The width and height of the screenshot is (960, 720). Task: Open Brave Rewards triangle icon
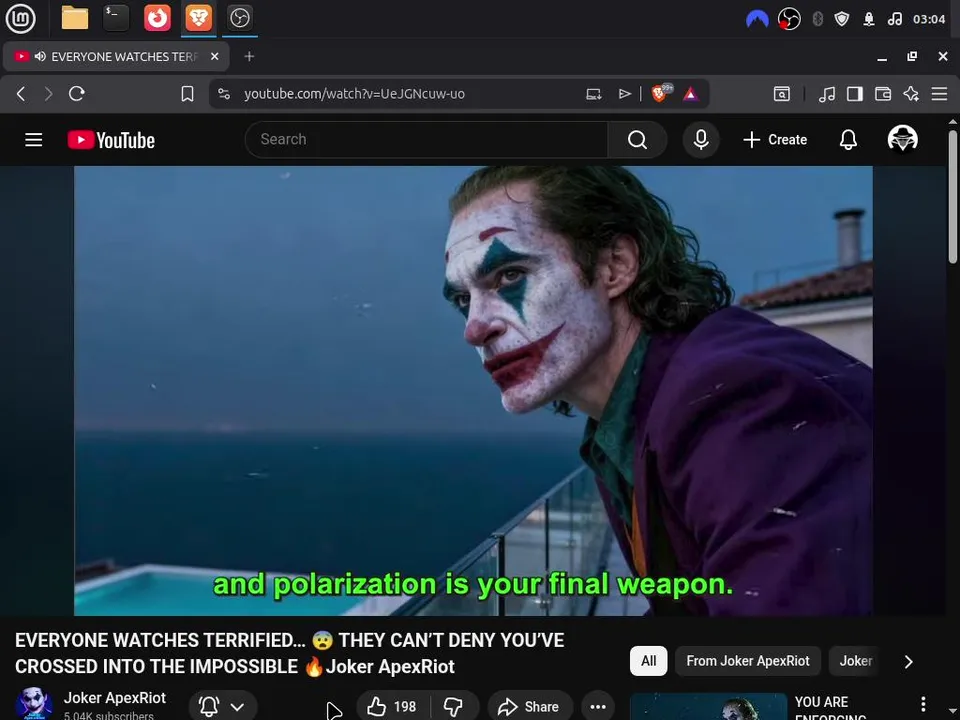tap(691, 94)
